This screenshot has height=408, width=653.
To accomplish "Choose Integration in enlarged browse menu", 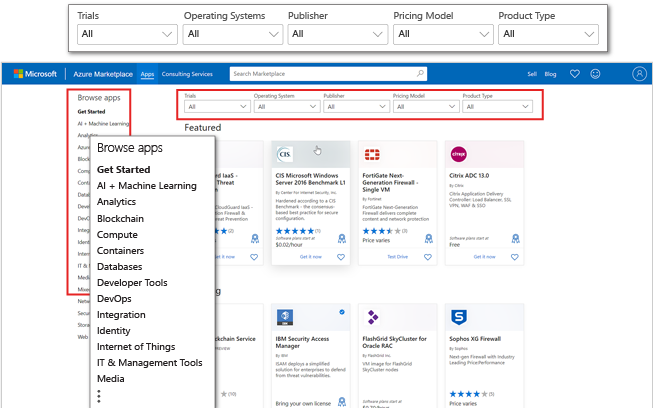I will click(x=121, y=315).
